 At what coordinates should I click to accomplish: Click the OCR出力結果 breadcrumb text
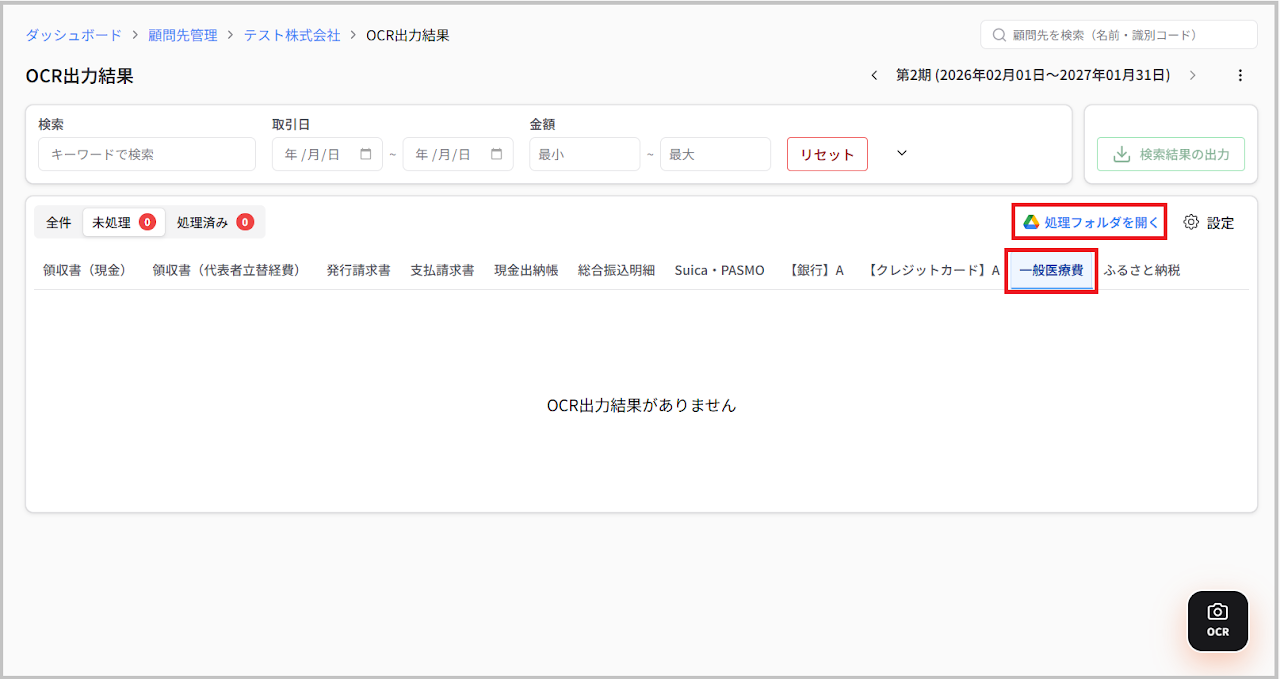[x=408, y=35]
